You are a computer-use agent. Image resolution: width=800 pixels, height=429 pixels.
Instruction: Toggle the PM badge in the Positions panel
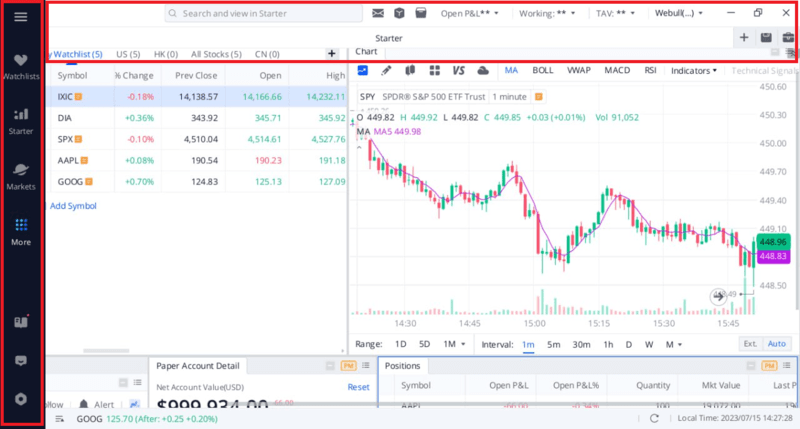[769, 365]
